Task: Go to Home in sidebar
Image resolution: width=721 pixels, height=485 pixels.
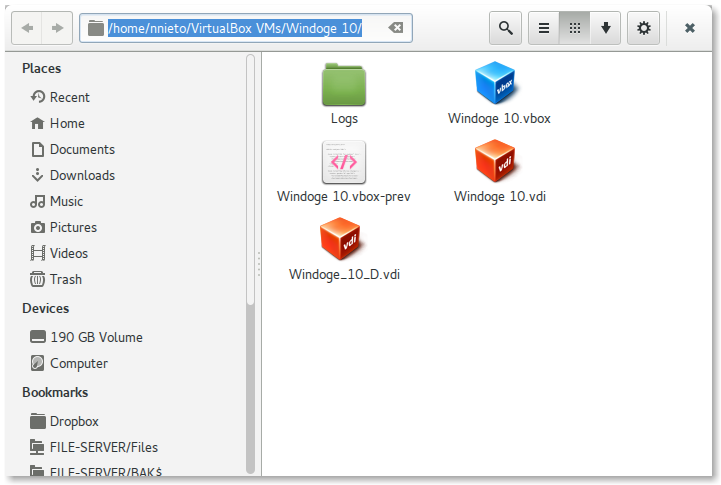Action: tap(67, 123)
